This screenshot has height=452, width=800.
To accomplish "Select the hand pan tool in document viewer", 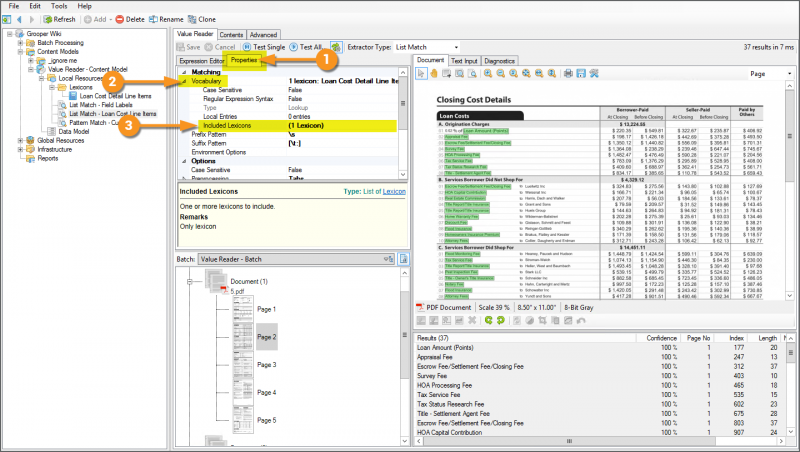I will [x=435, y=74].
